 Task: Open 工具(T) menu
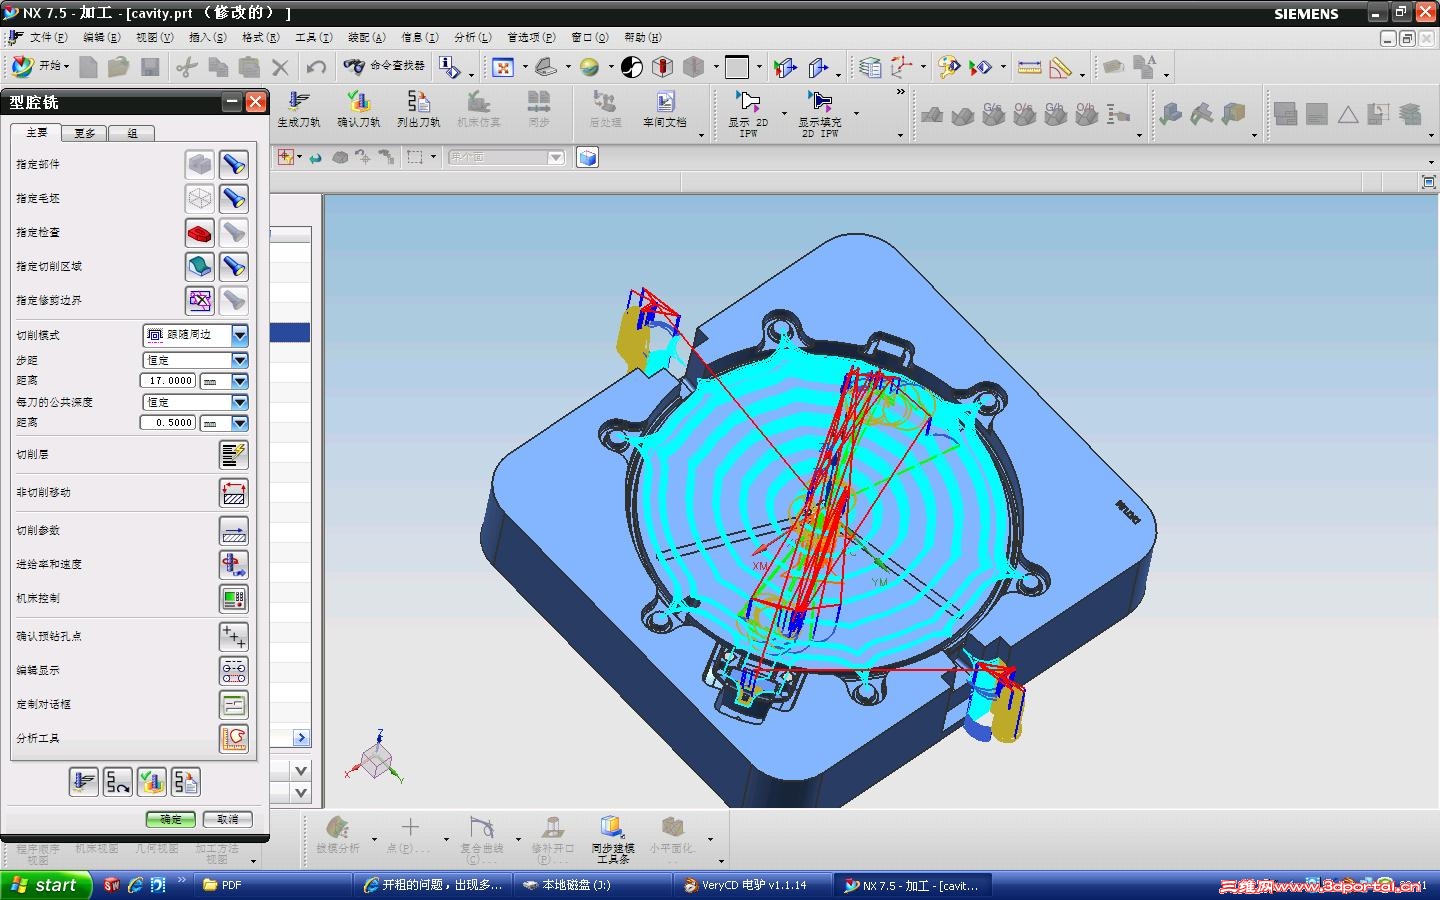313,37
